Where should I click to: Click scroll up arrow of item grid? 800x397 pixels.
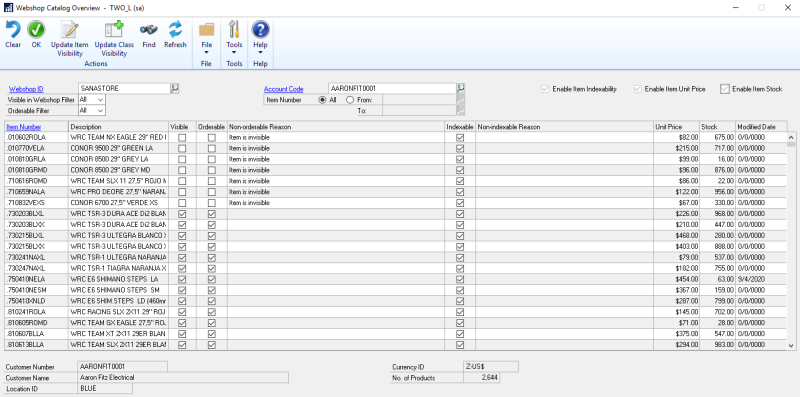coord(791,137)
